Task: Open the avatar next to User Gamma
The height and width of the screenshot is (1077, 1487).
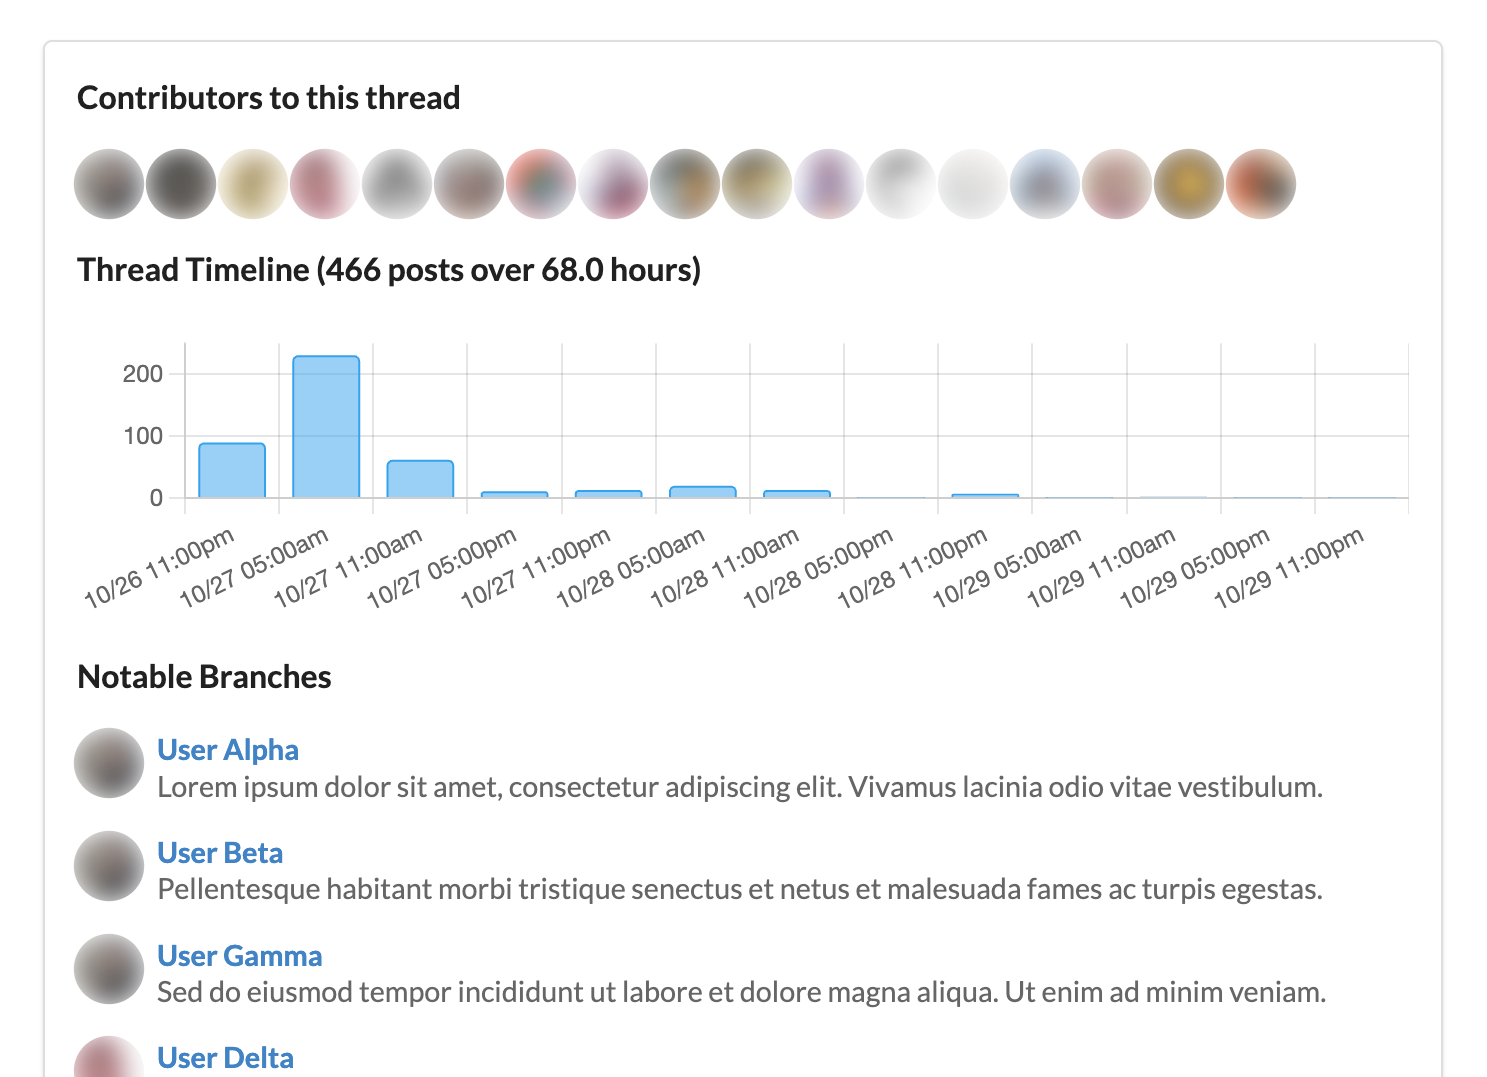Action: 109,969
